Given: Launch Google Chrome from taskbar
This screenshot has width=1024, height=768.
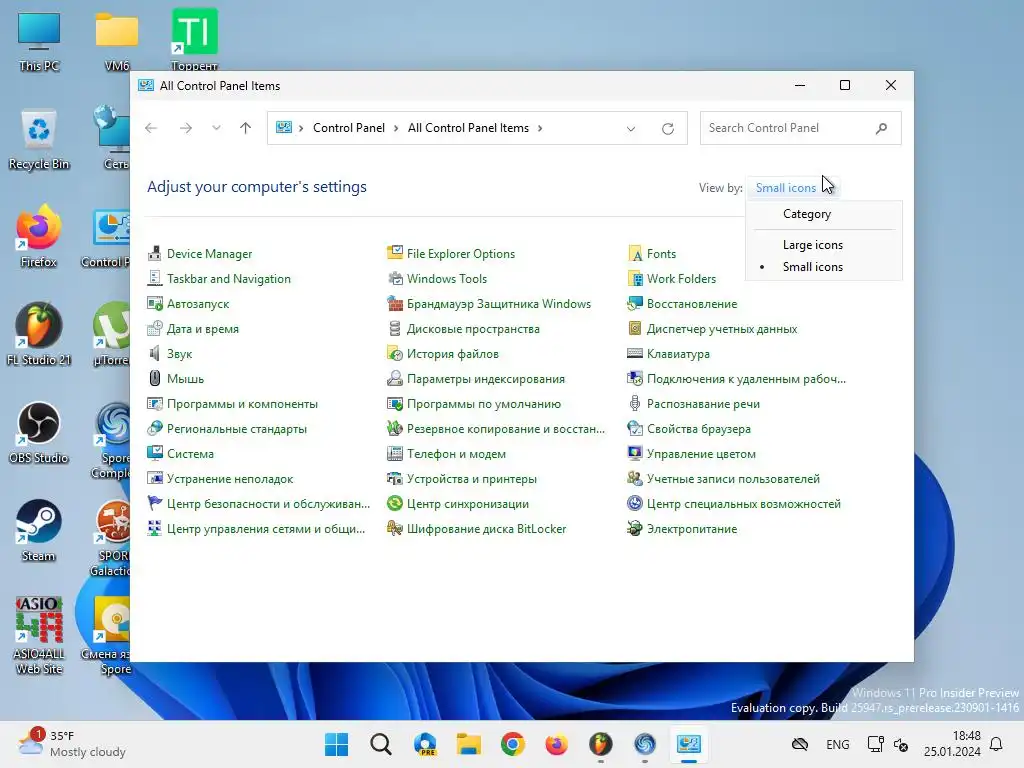Looking at the screenshot, I should (x=513, y=744).
